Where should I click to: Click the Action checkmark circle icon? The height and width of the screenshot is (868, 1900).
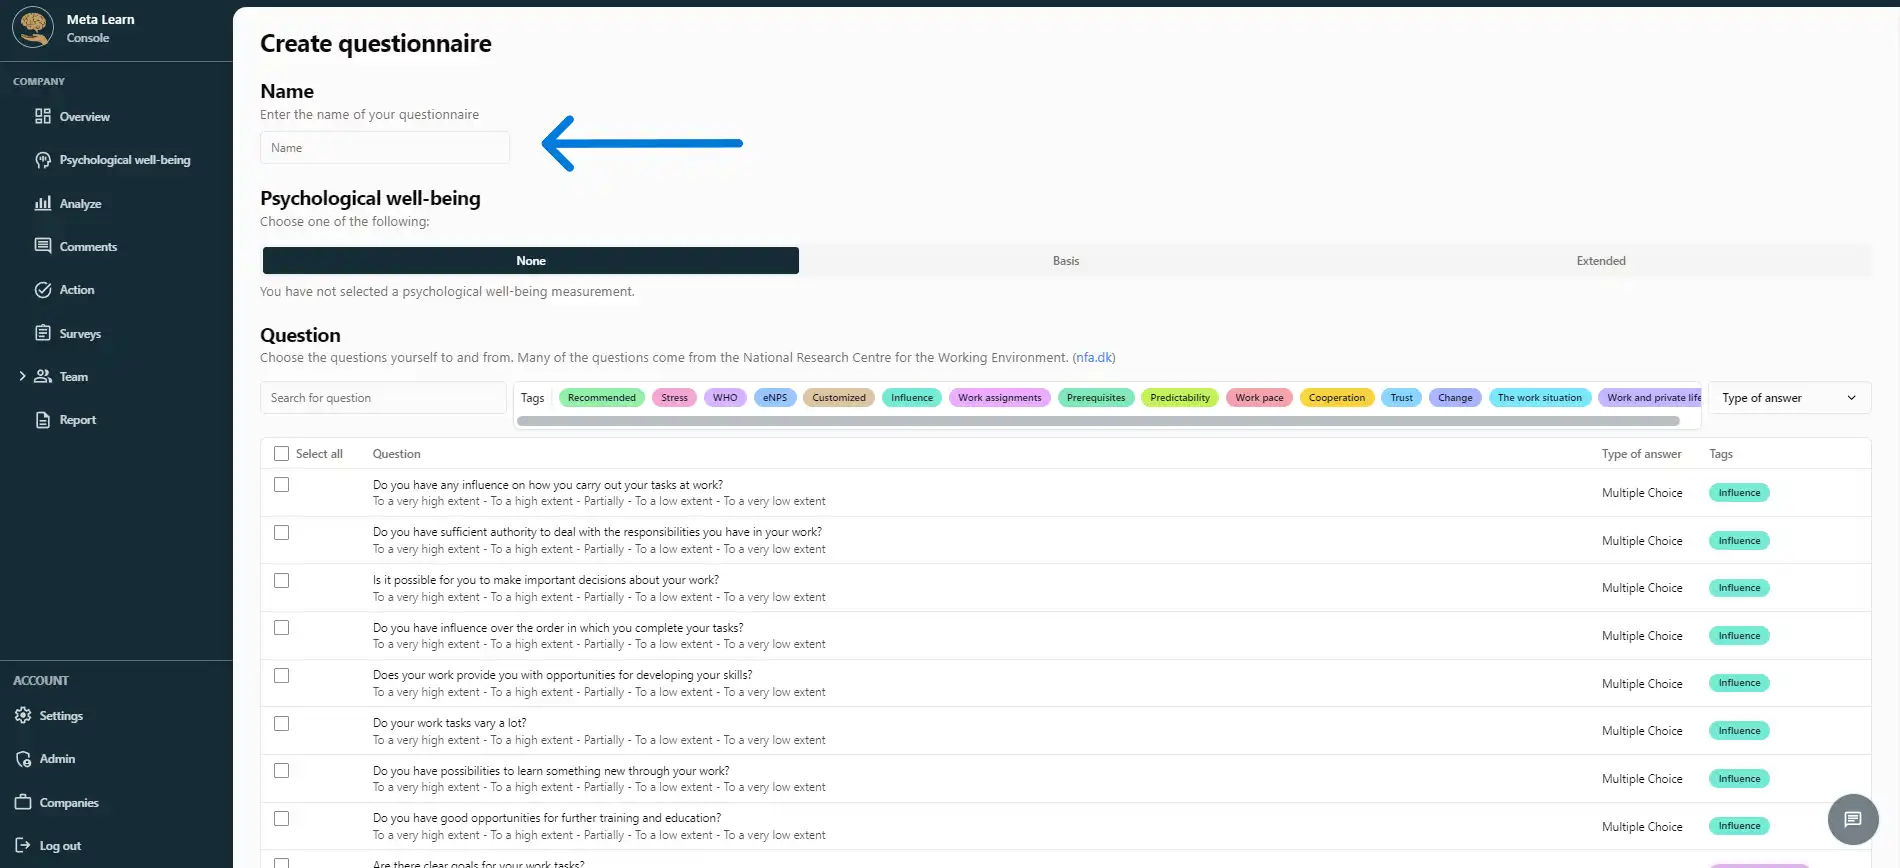coord(42,290)
